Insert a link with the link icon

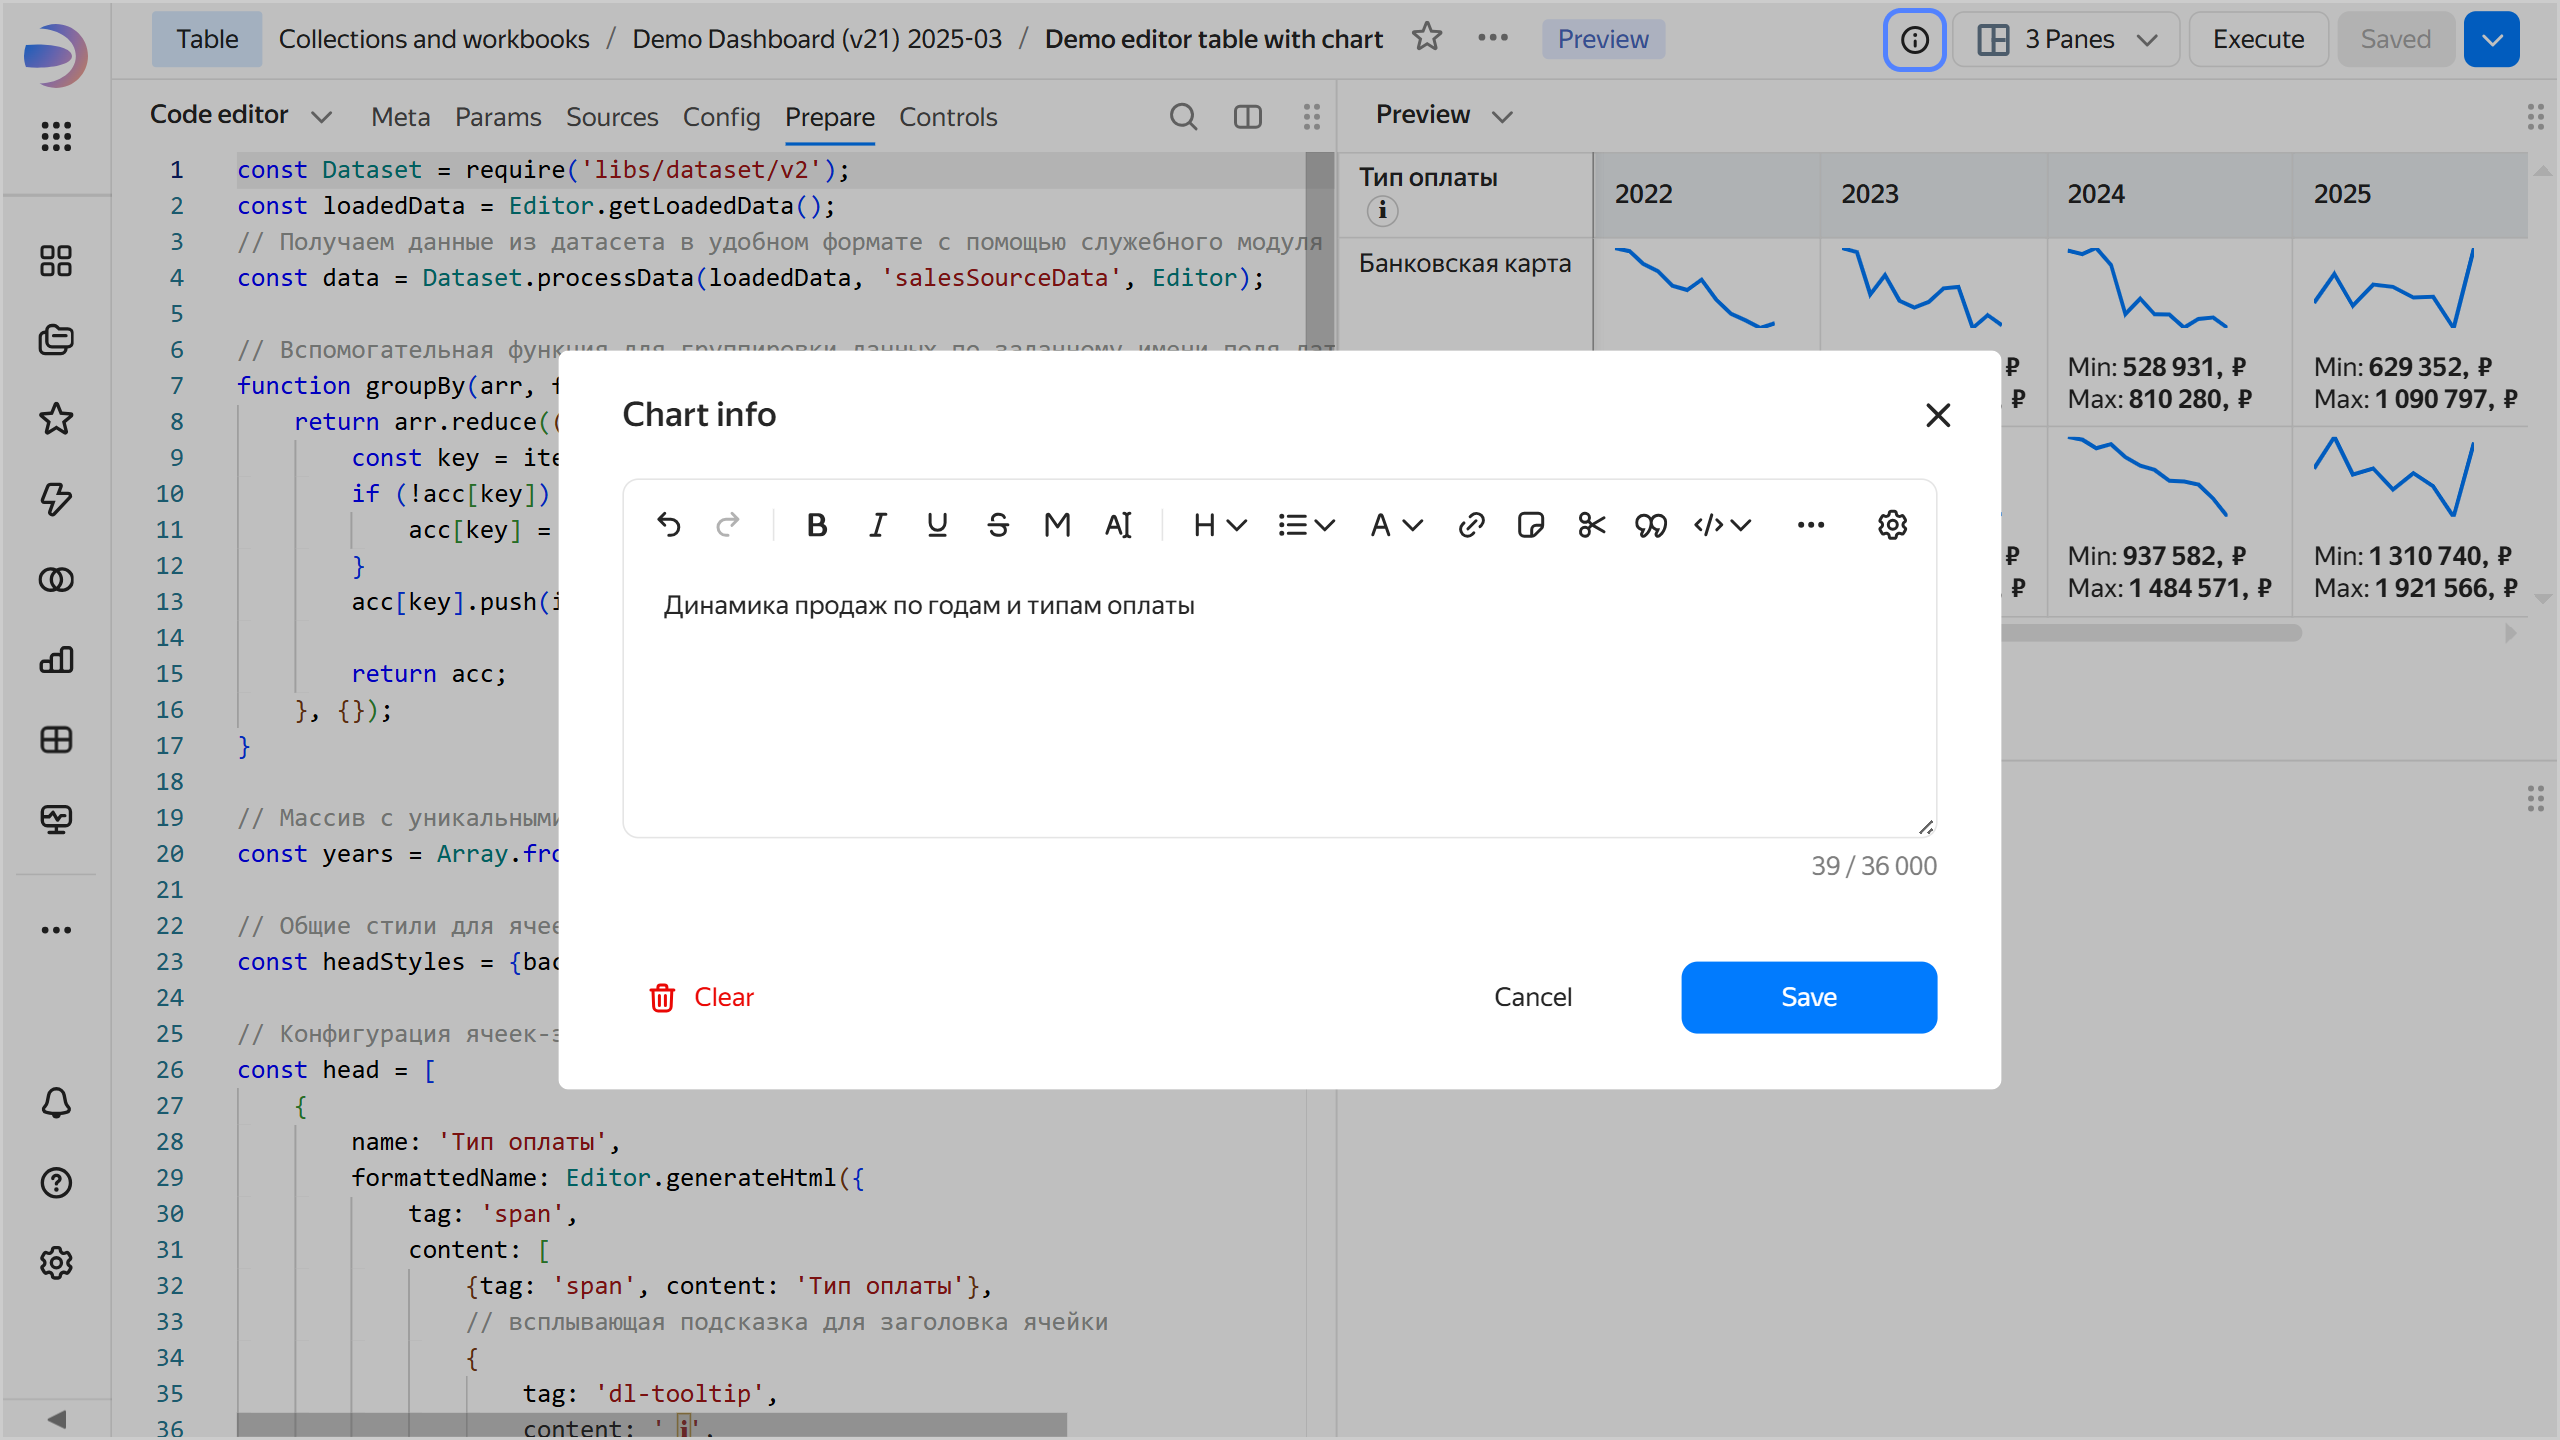1471,525
